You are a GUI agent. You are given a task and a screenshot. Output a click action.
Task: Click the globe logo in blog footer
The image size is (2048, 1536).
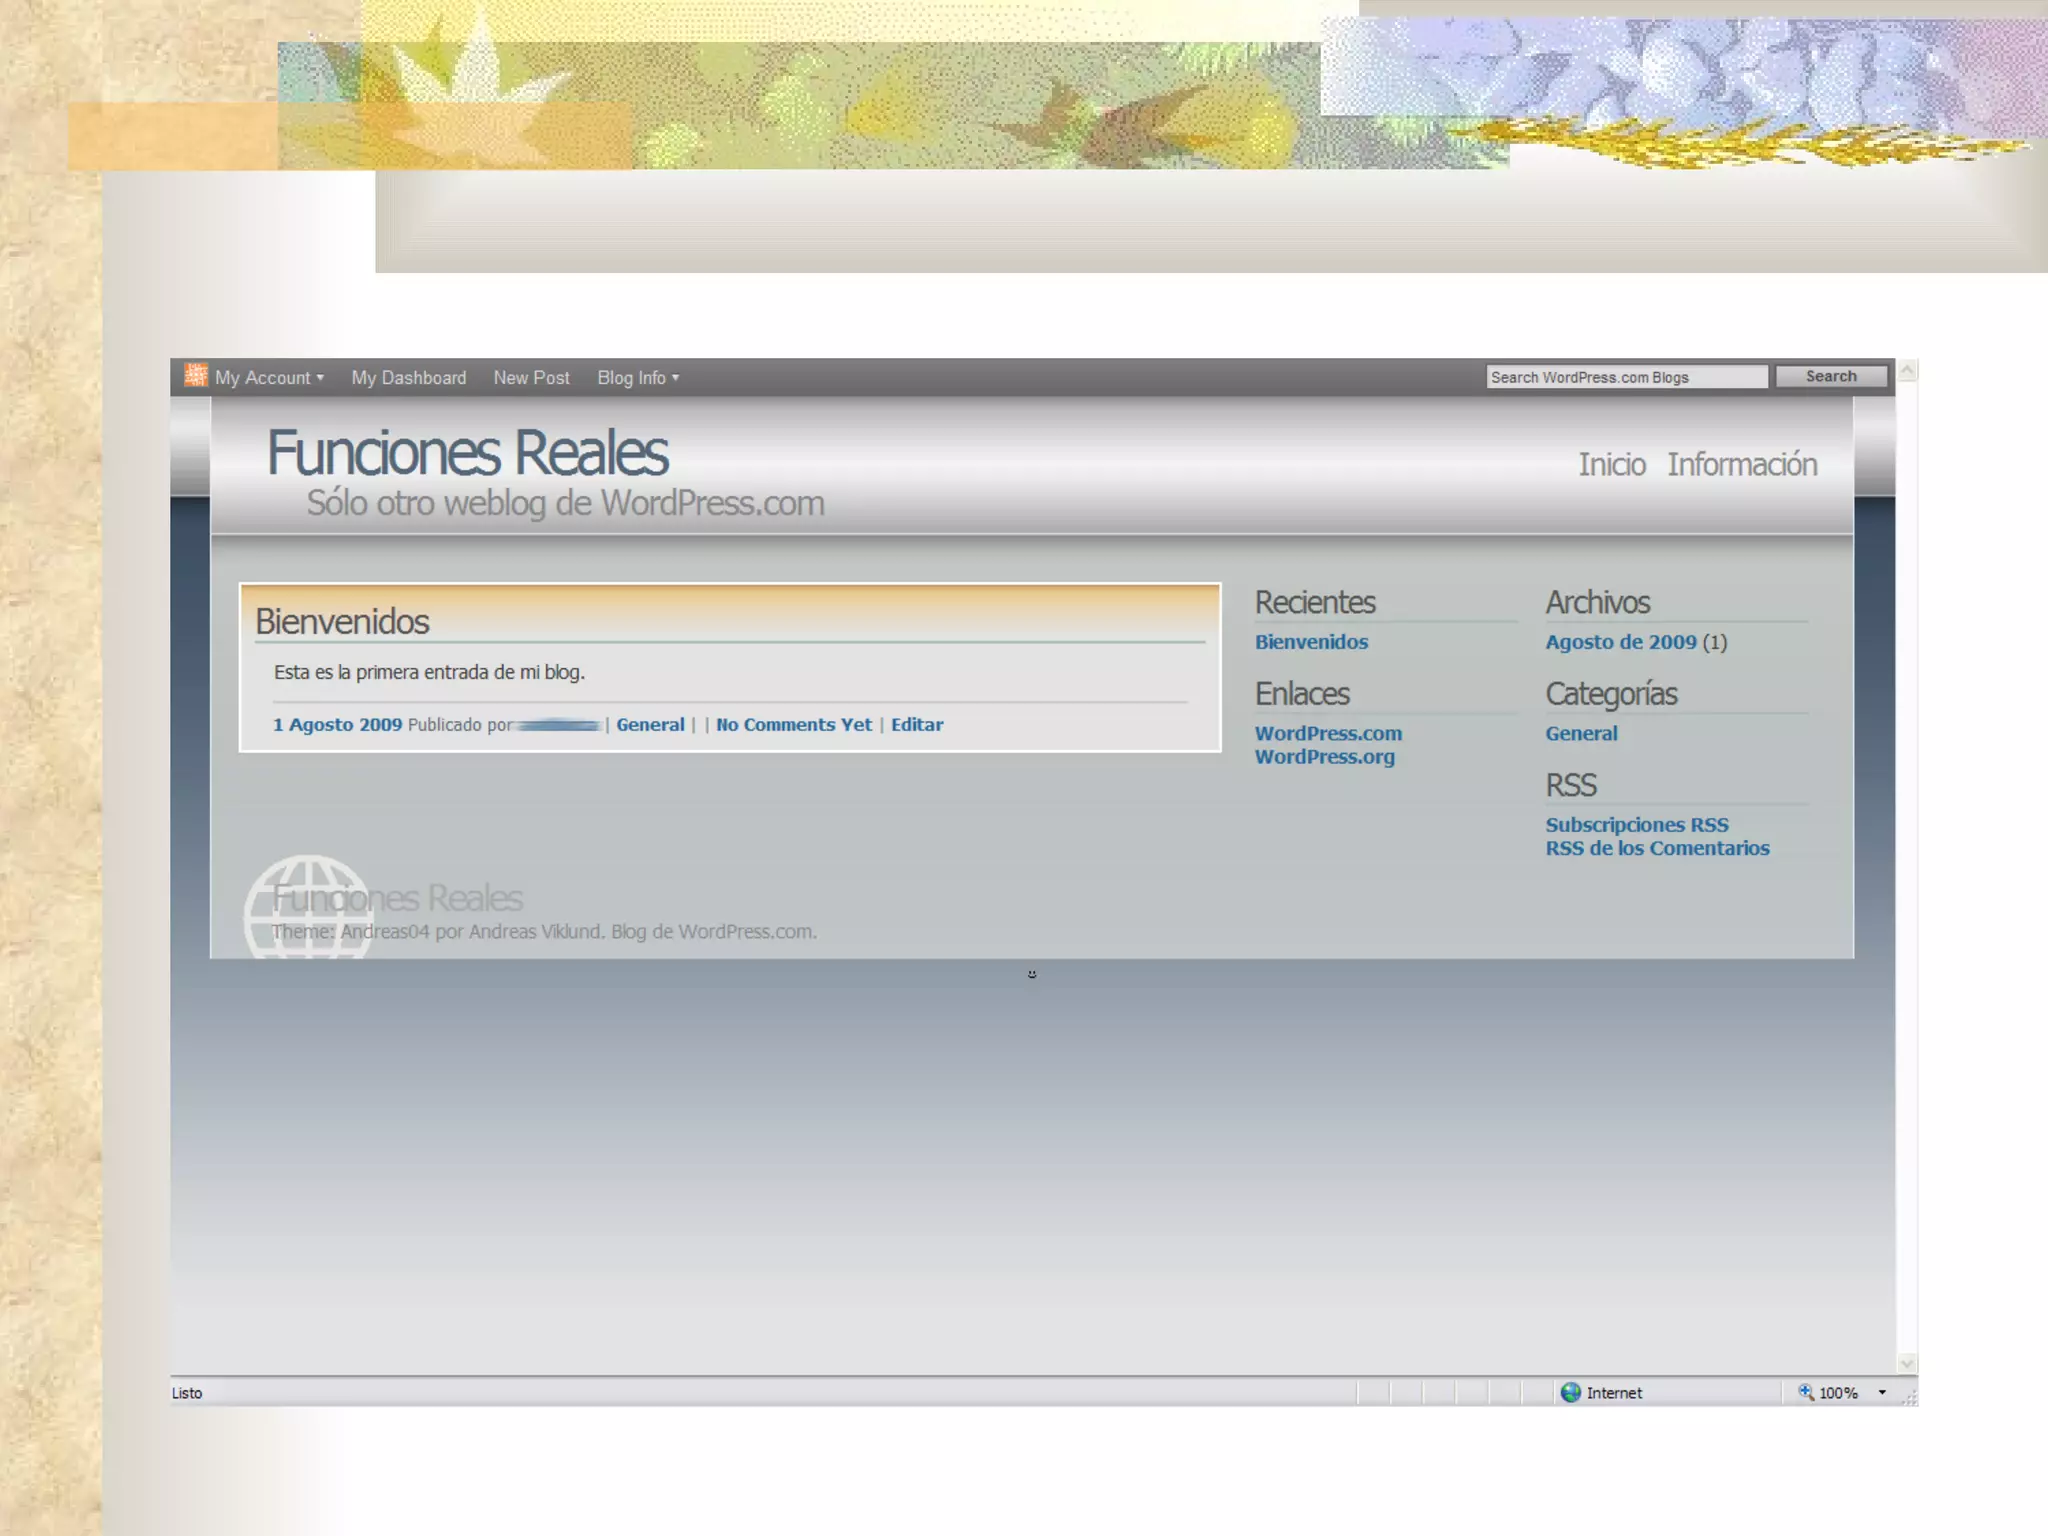[308, 908]
